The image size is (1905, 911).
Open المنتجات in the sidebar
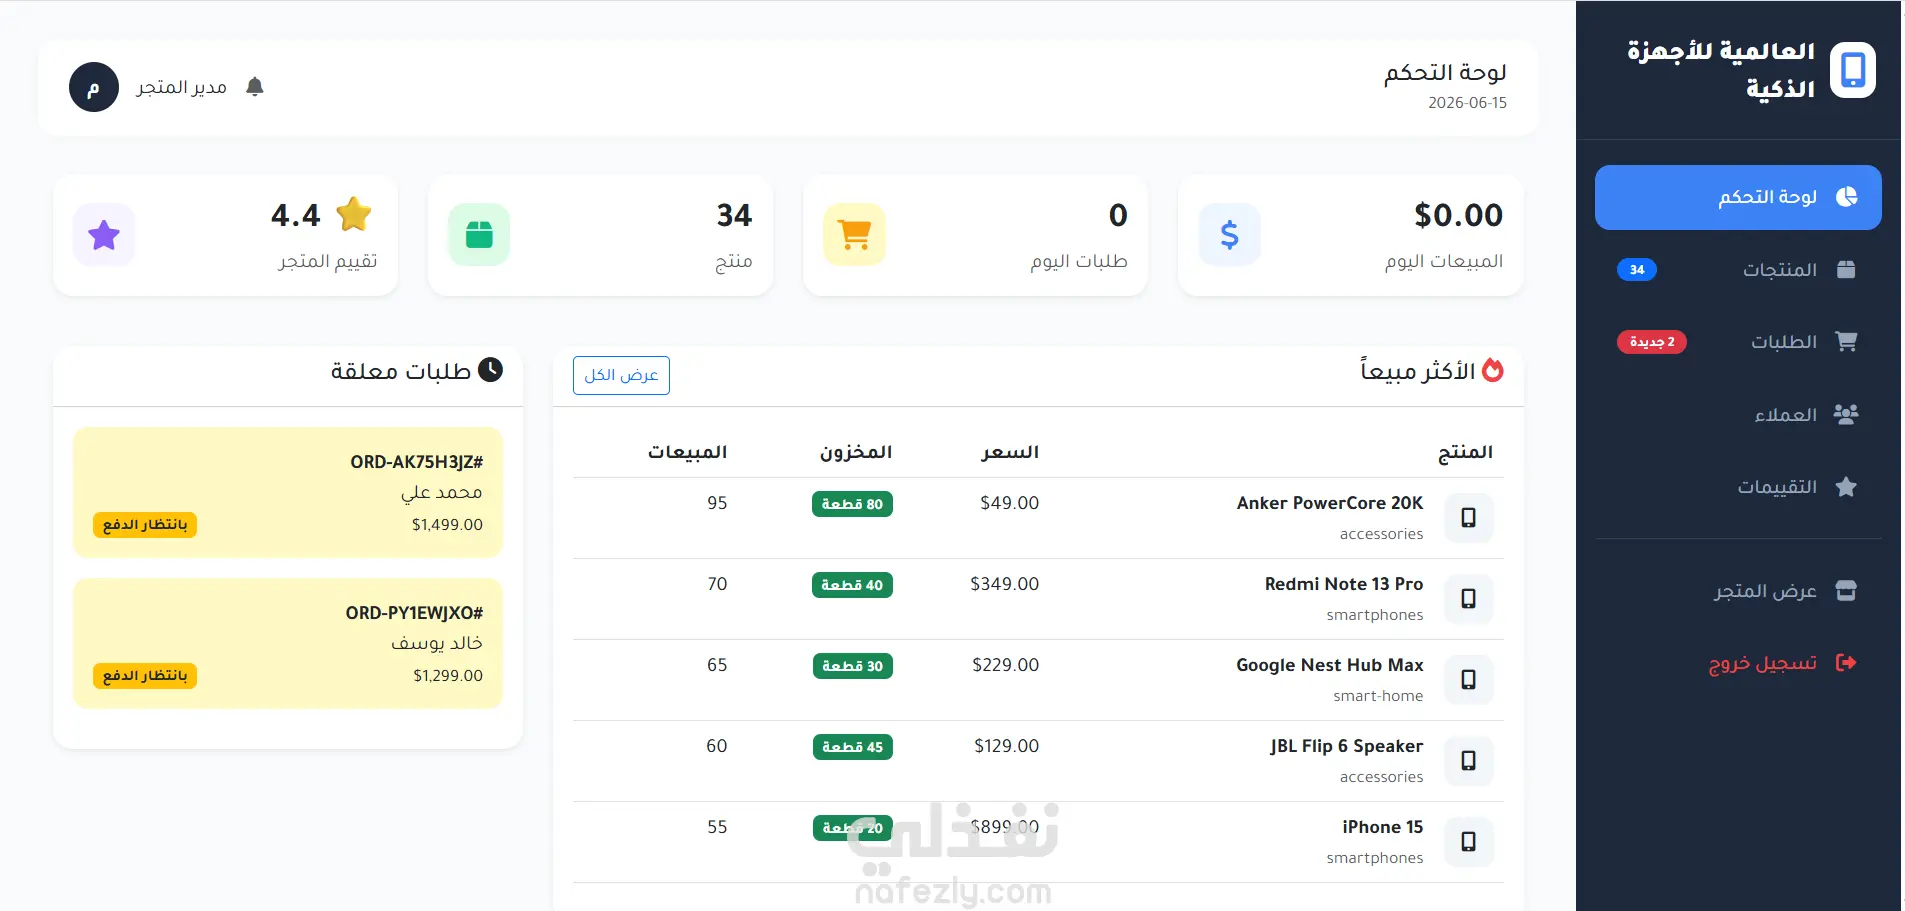tap(1738, 270)
